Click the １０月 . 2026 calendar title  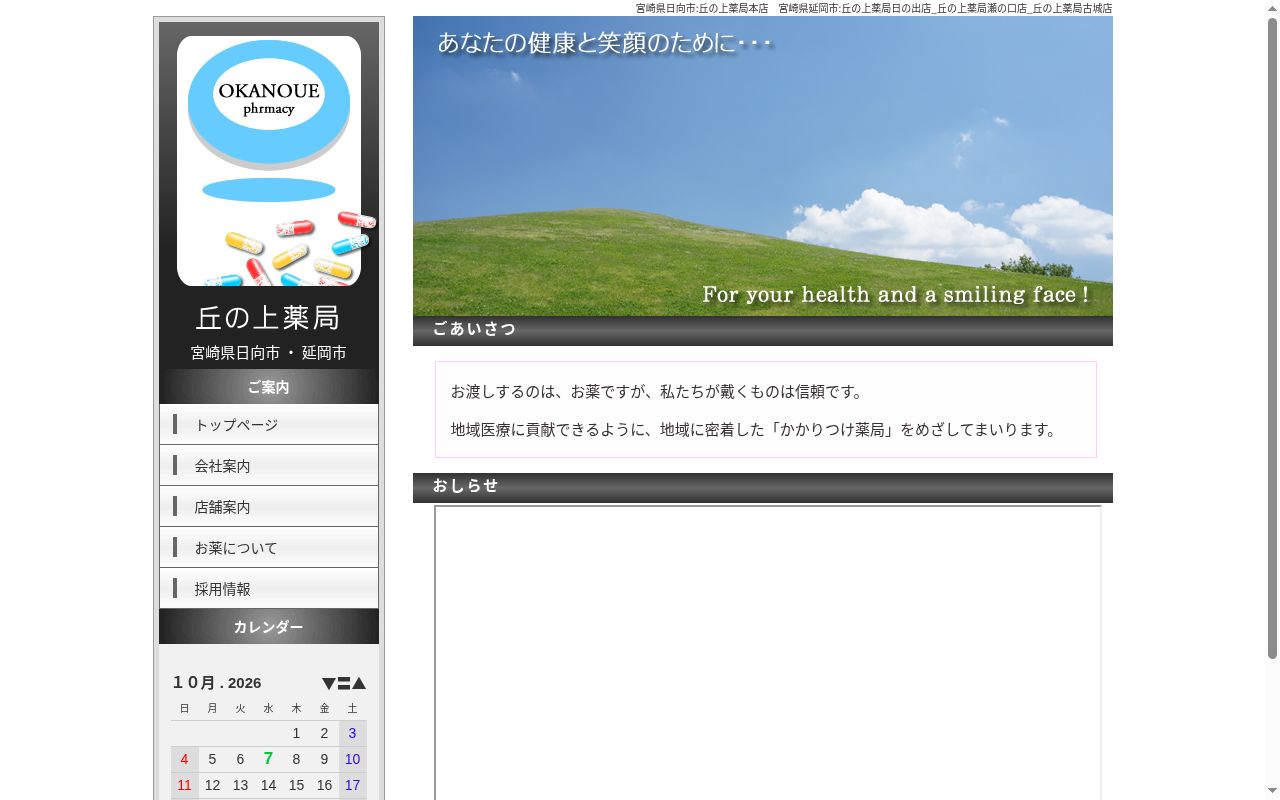point(216,683)
